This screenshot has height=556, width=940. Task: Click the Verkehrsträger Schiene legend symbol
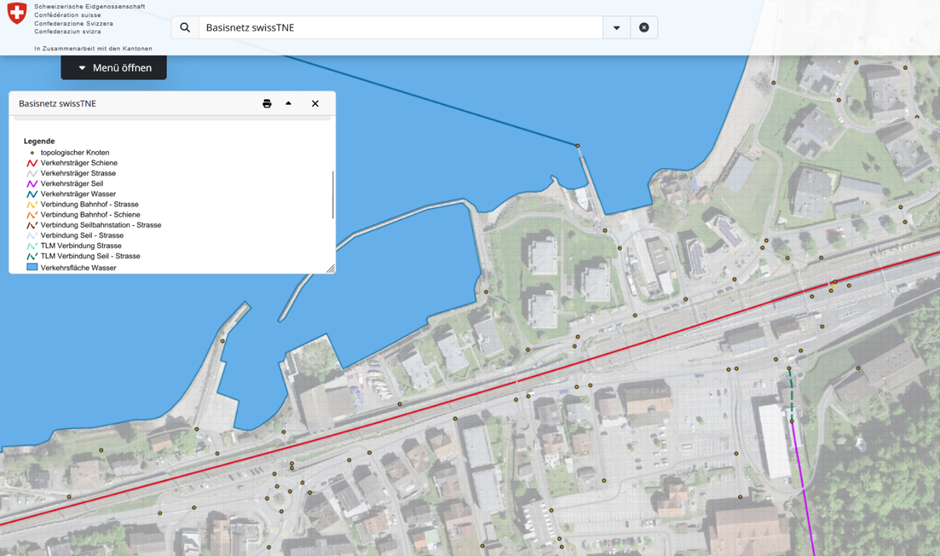(32, 163)
